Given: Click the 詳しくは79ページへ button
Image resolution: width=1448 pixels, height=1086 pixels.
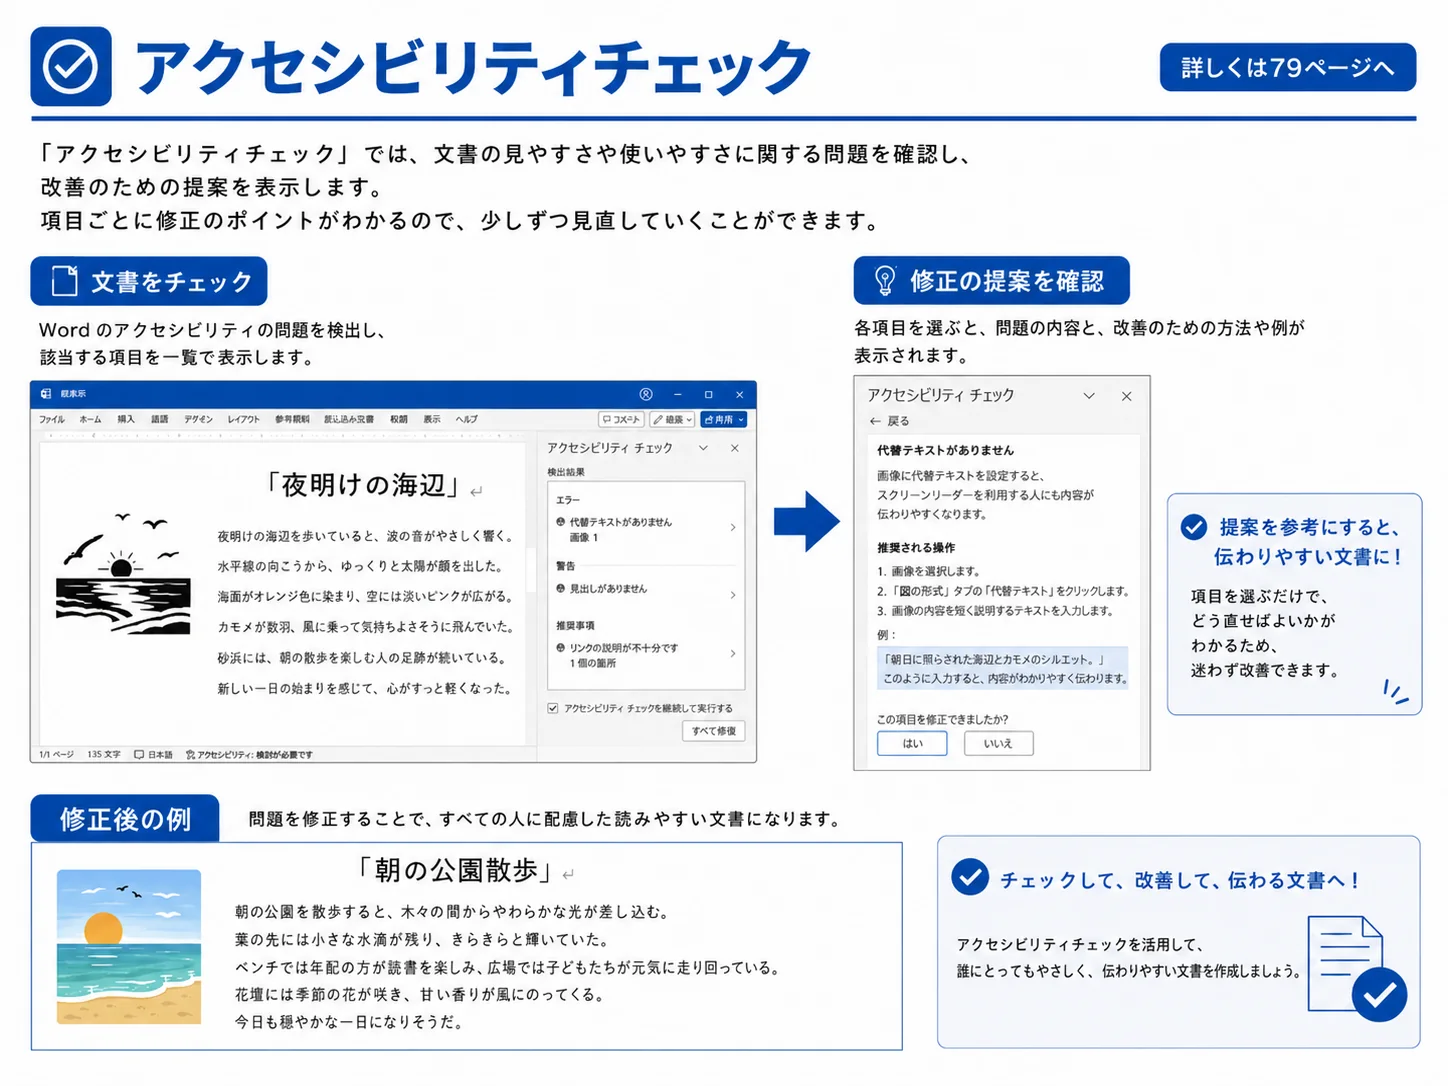Looking at the screenshot, I should 1288,67.
